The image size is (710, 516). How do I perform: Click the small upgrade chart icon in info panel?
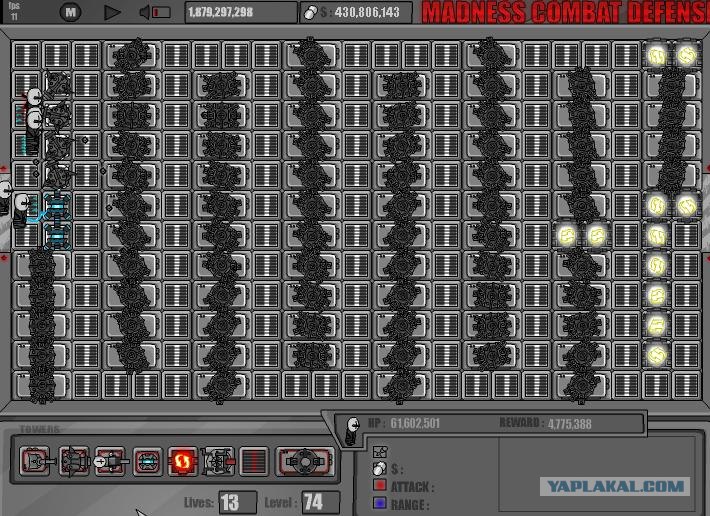(379, 451)
